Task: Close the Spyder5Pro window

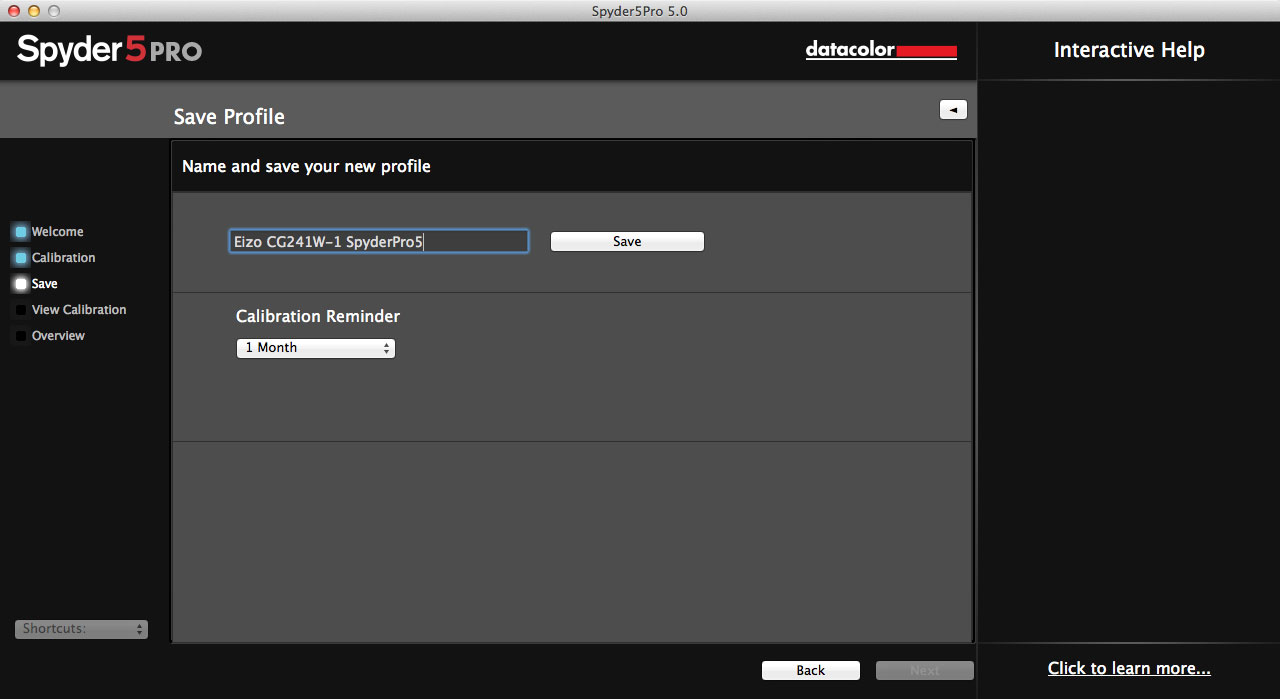Action: click(13, 11)
